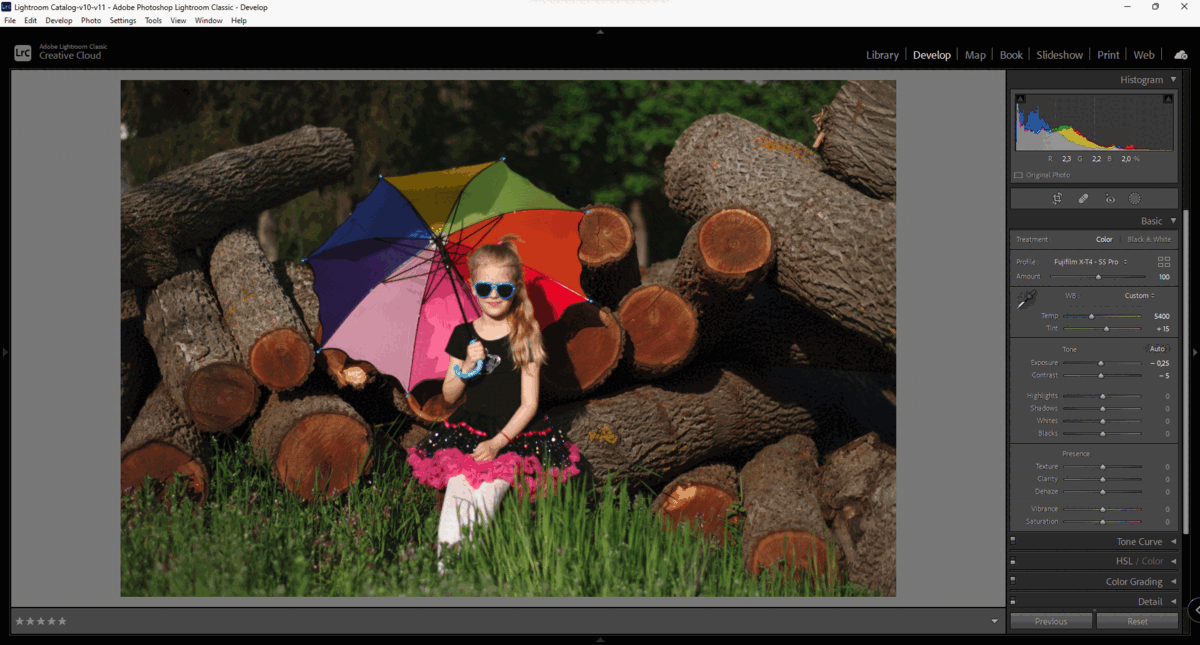Click the Exposure slider handle

[x=1101, y=363]
